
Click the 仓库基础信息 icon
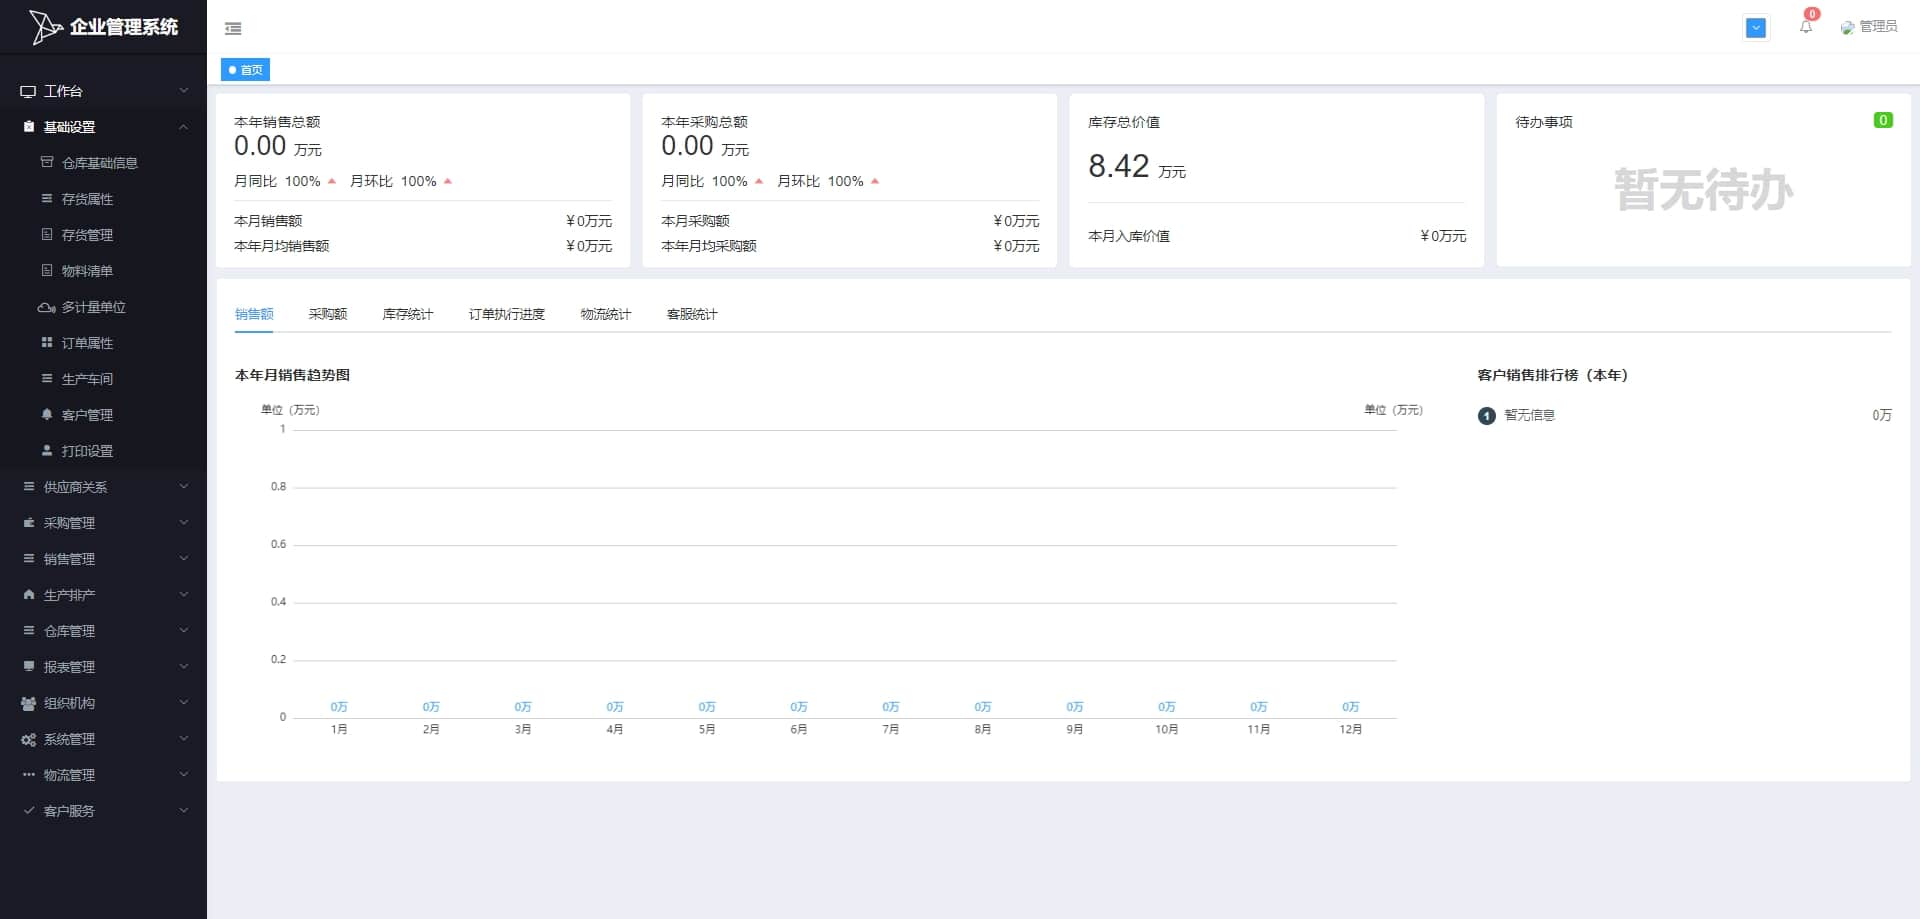click(x=47, y=162)
